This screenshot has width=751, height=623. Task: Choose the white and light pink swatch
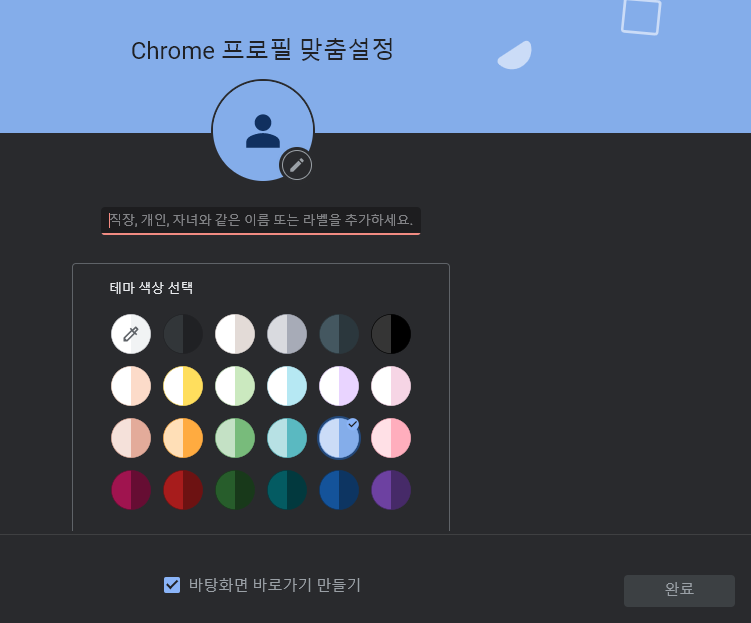pos(391,386)
